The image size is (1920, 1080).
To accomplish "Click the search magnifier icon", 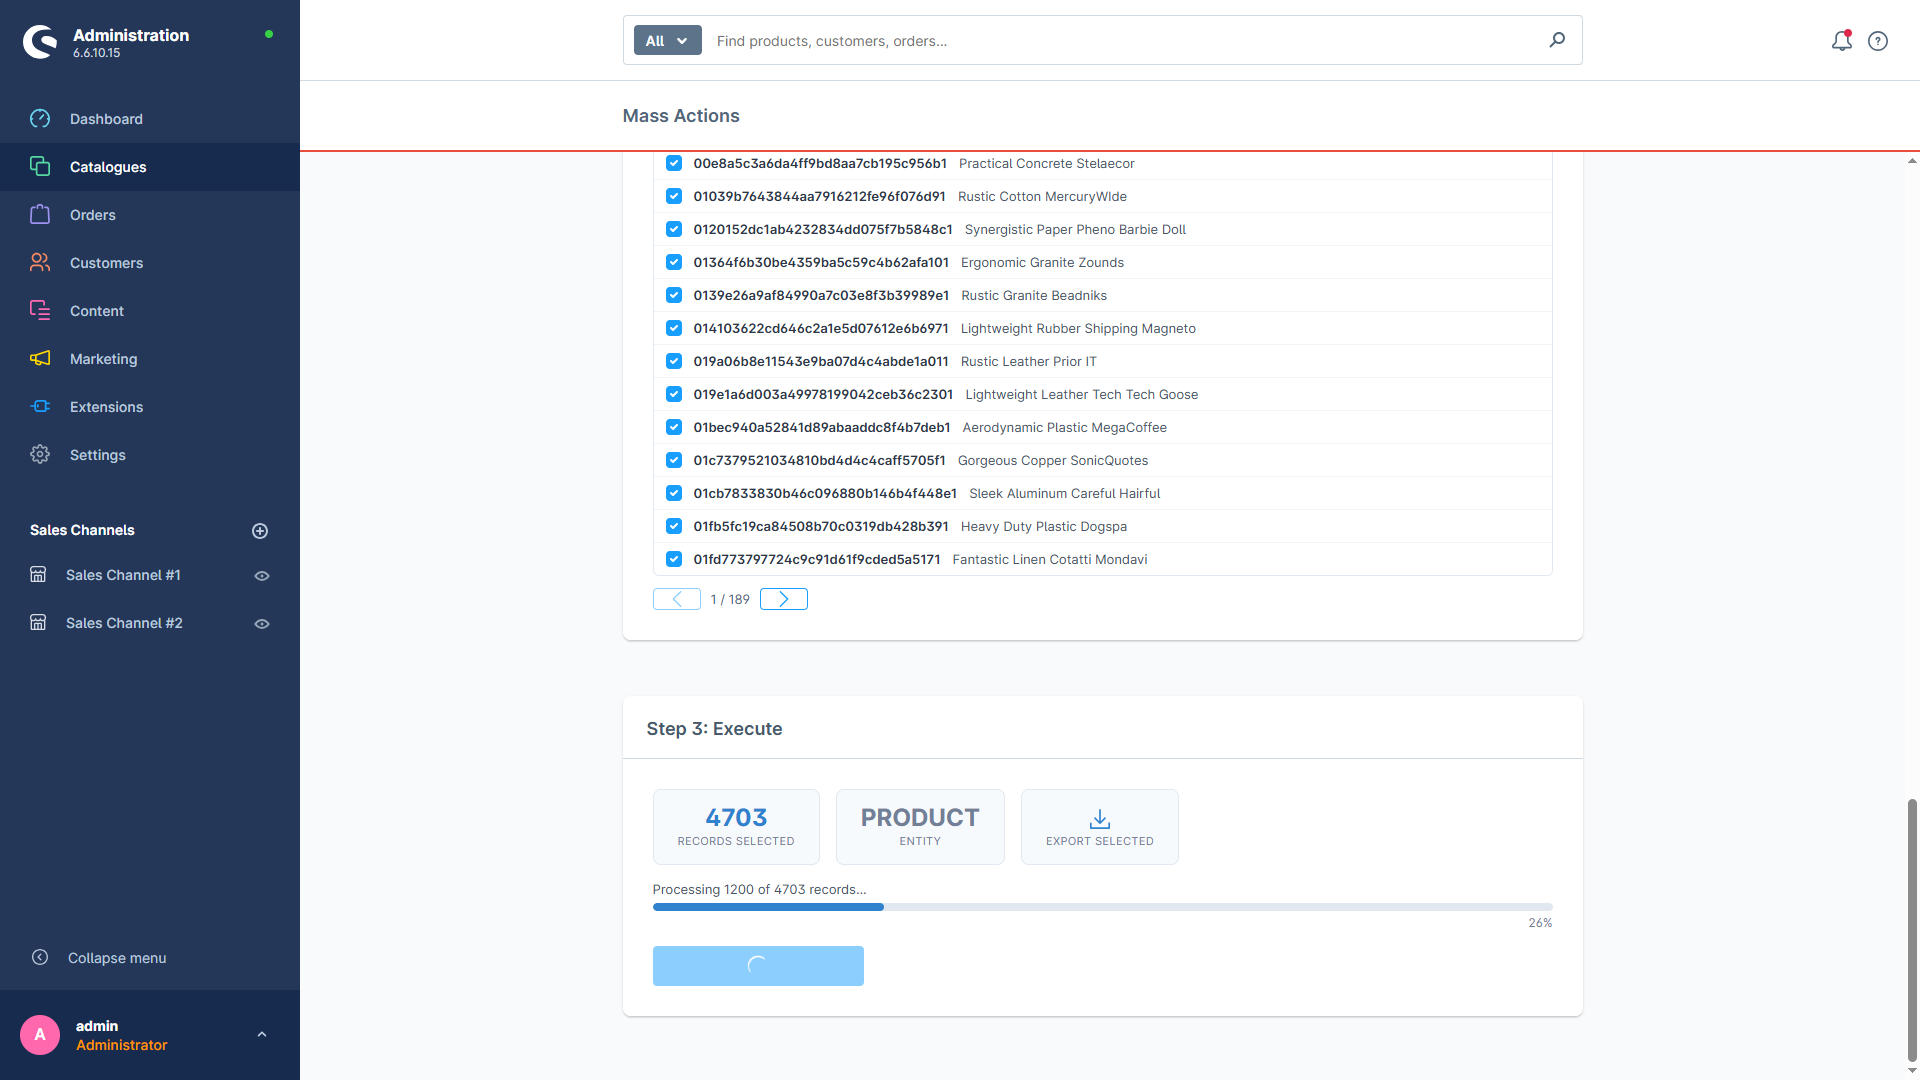I will (x=1557, y=40).
